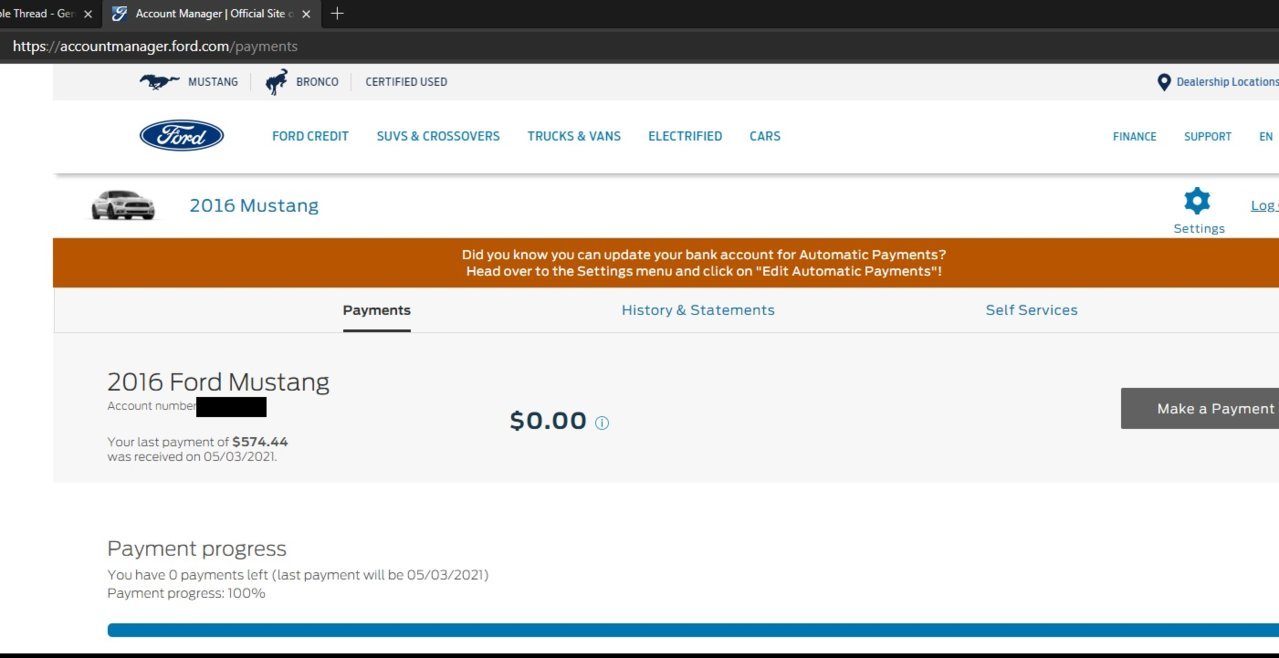
Task: Select the EN language option
Action: pyautogui.click(x=1266, y=137)
